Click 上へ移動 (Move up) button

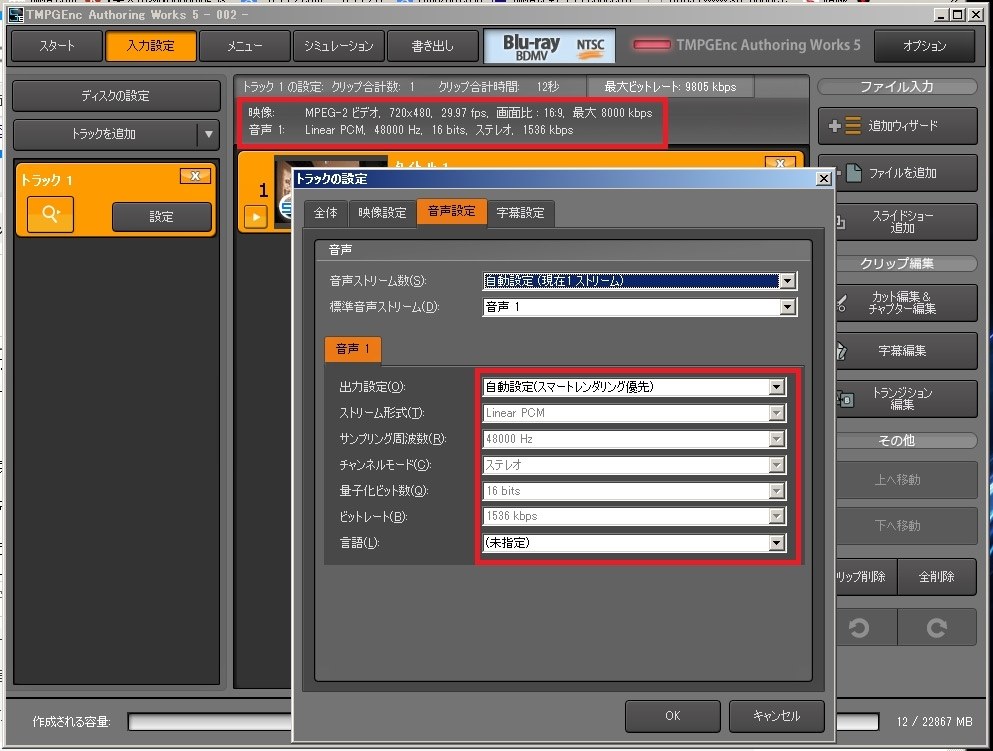(x=906, y=480)
